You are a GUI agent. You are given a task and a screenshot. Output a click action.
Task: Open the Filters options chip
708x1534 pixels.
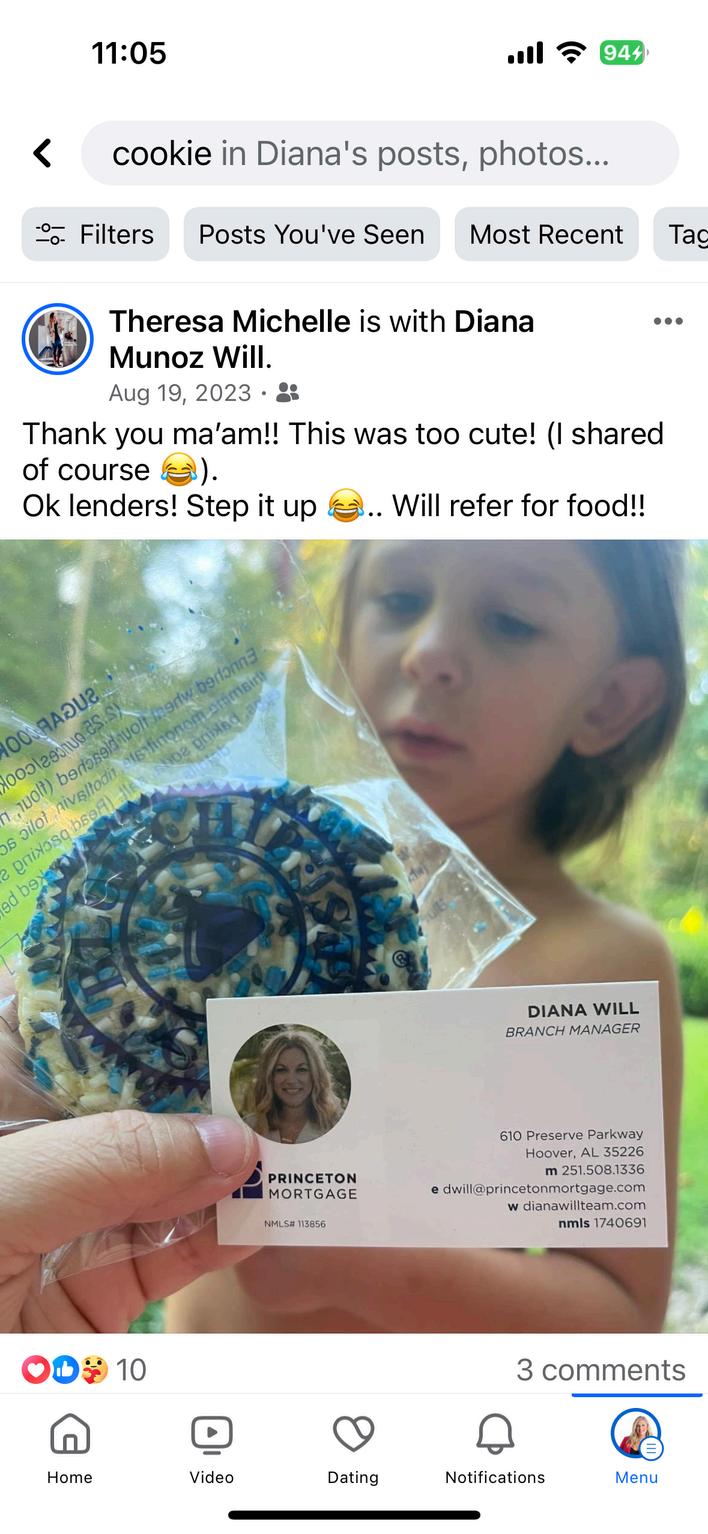(96, 234)
